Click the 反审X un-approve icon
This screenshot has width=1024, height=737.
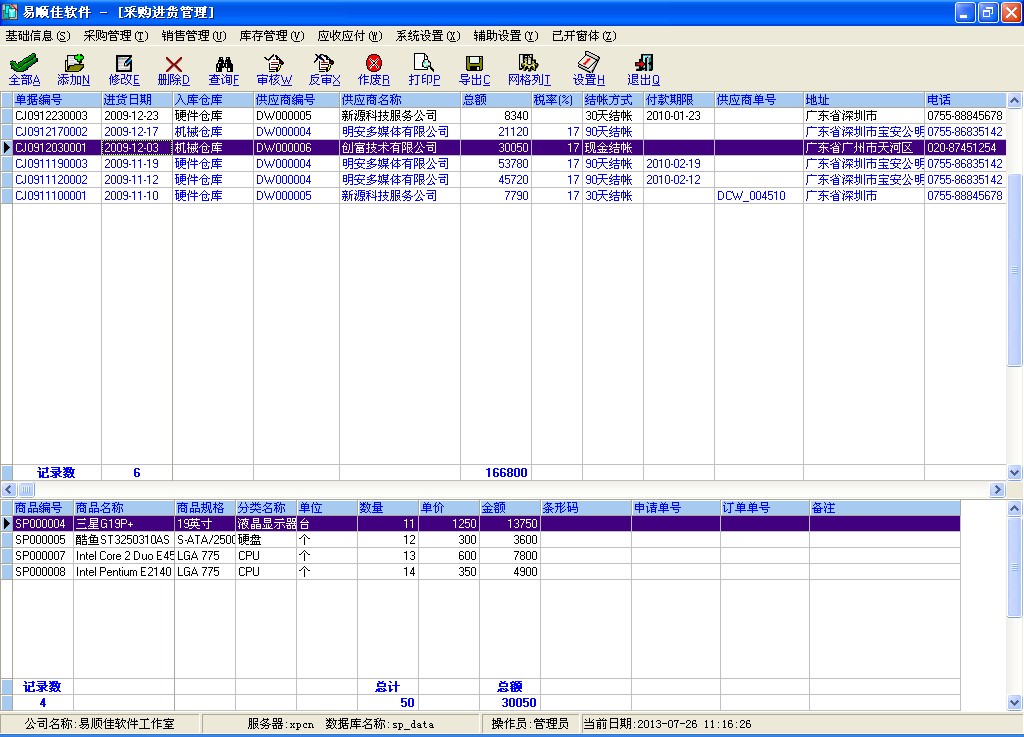324,63
